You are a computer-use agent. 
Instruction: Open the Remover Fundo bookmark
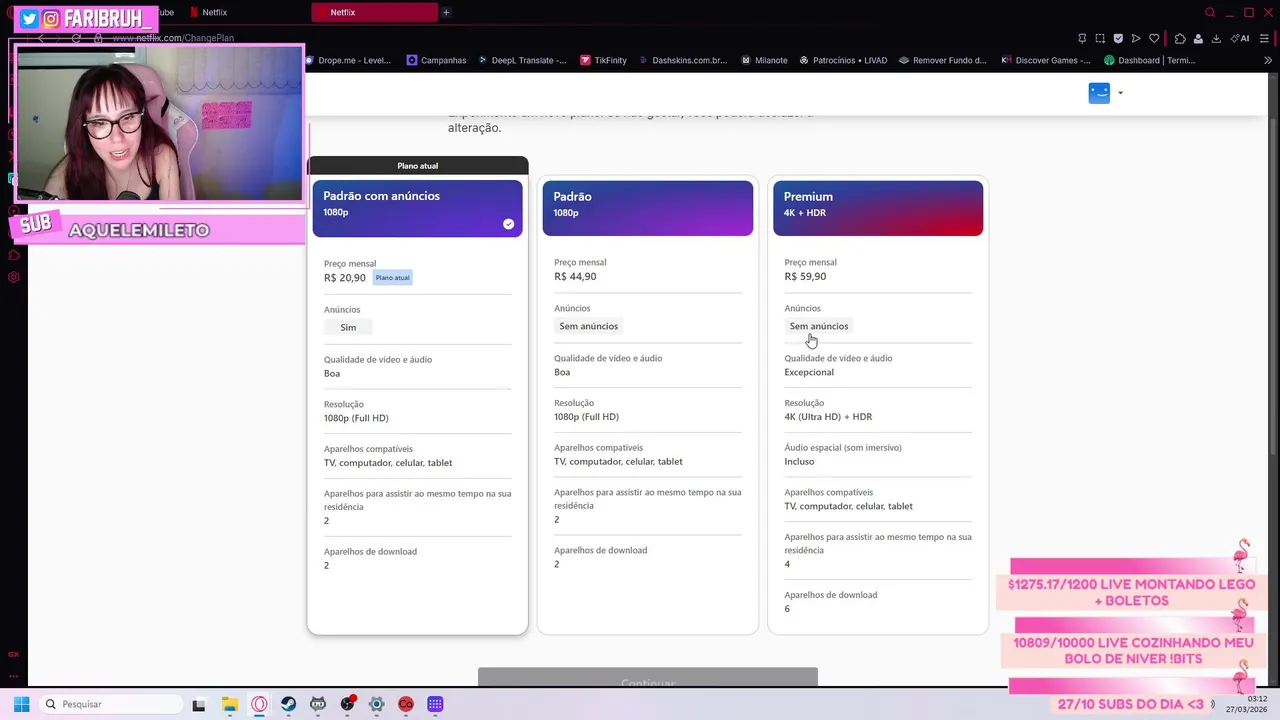(942, 60)
